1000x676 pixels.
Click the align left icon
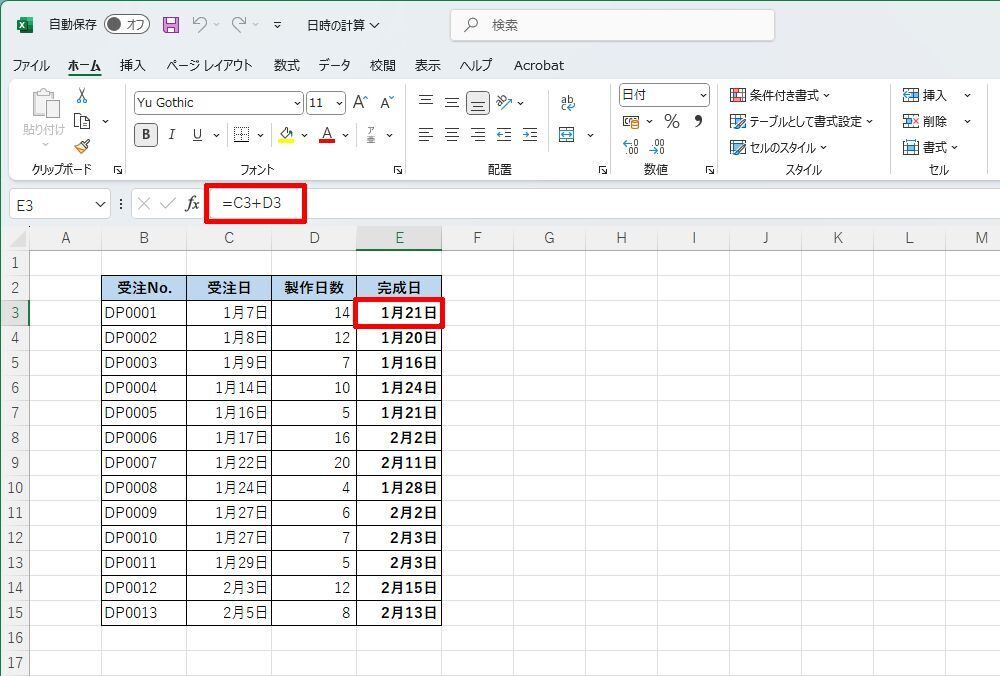(x=426, y=135)
